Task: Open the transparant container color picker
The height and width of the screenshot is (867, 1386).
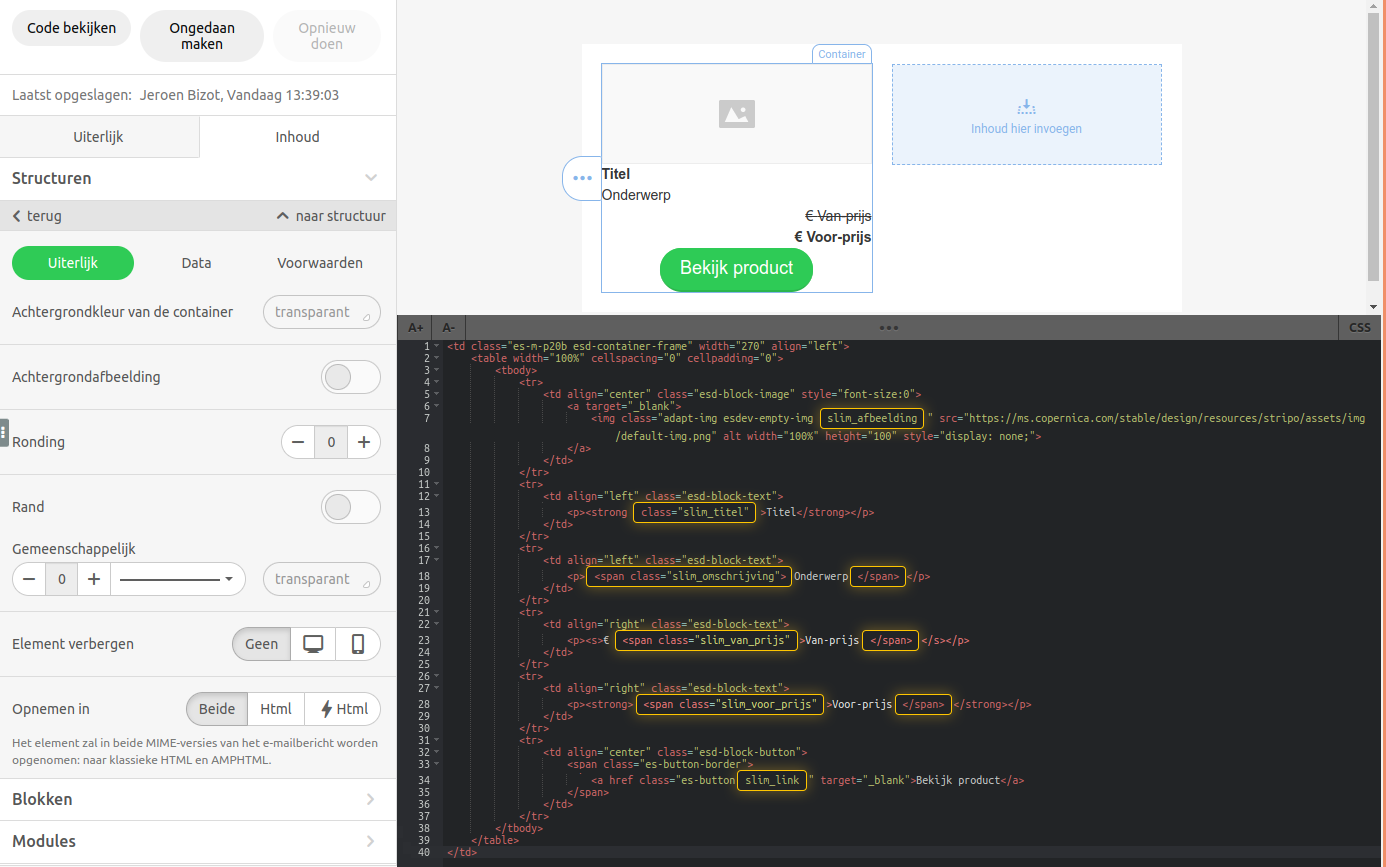Action: pos(322,312)
